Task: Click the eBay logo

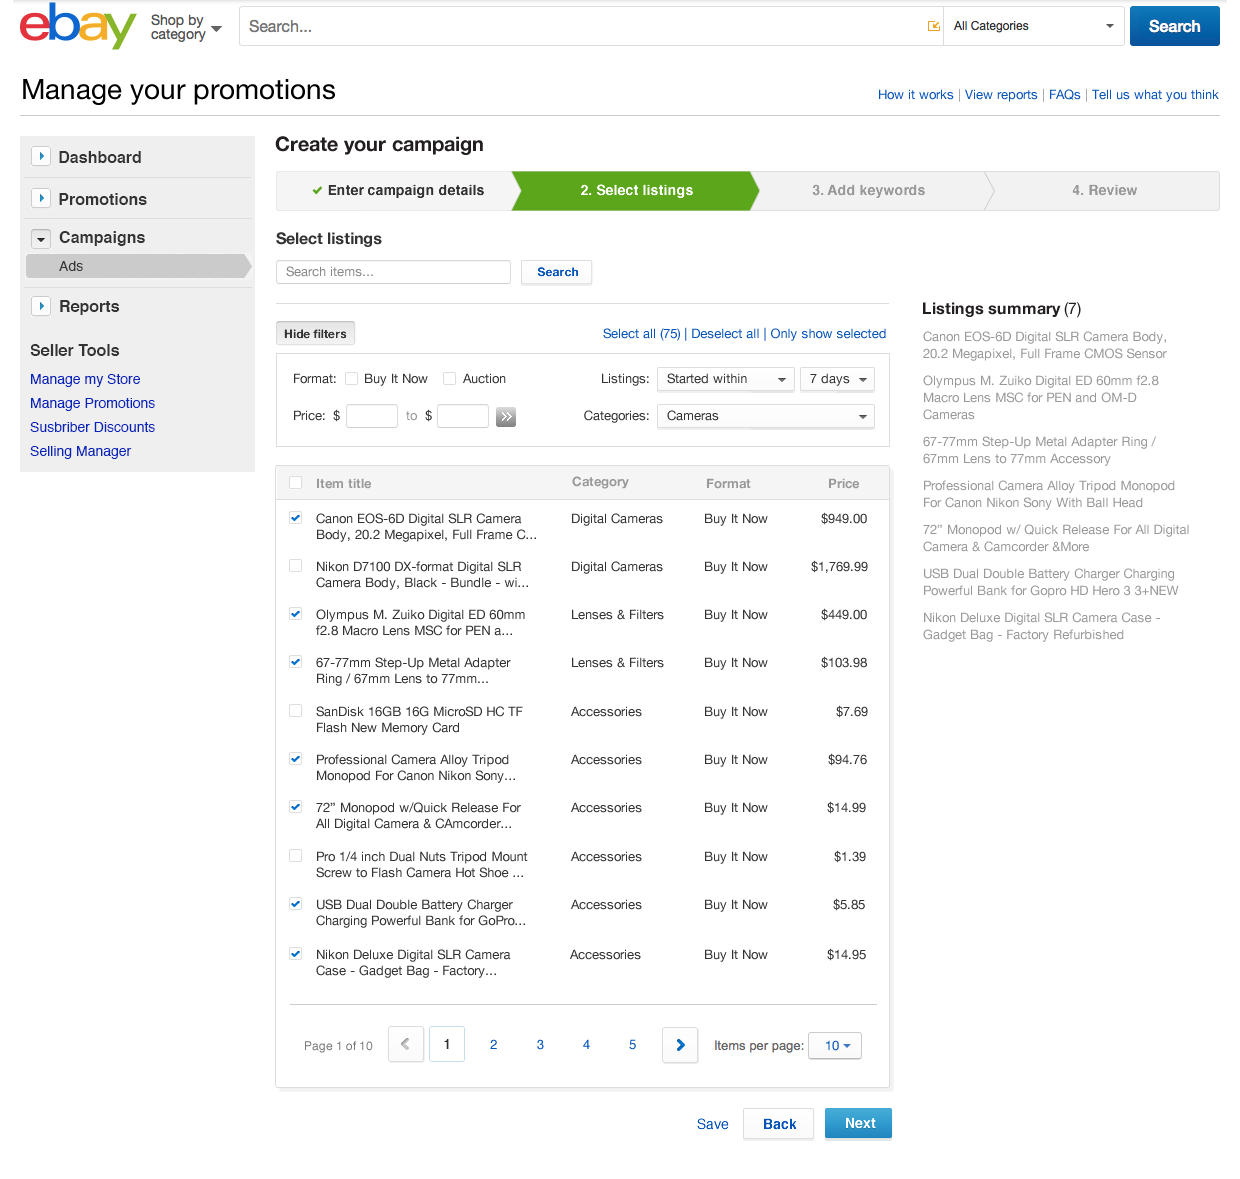Action: point(77,26)
